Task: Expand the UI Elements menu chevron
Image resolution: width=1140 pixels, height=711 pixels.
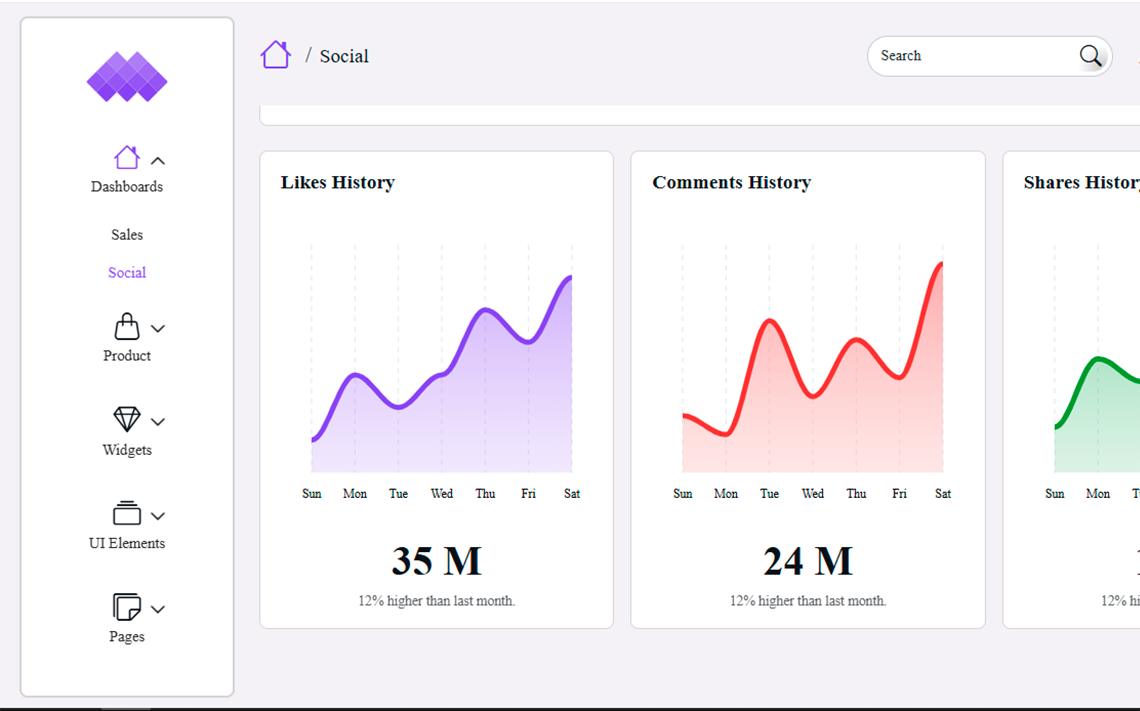Action: [x=158, y=516]
